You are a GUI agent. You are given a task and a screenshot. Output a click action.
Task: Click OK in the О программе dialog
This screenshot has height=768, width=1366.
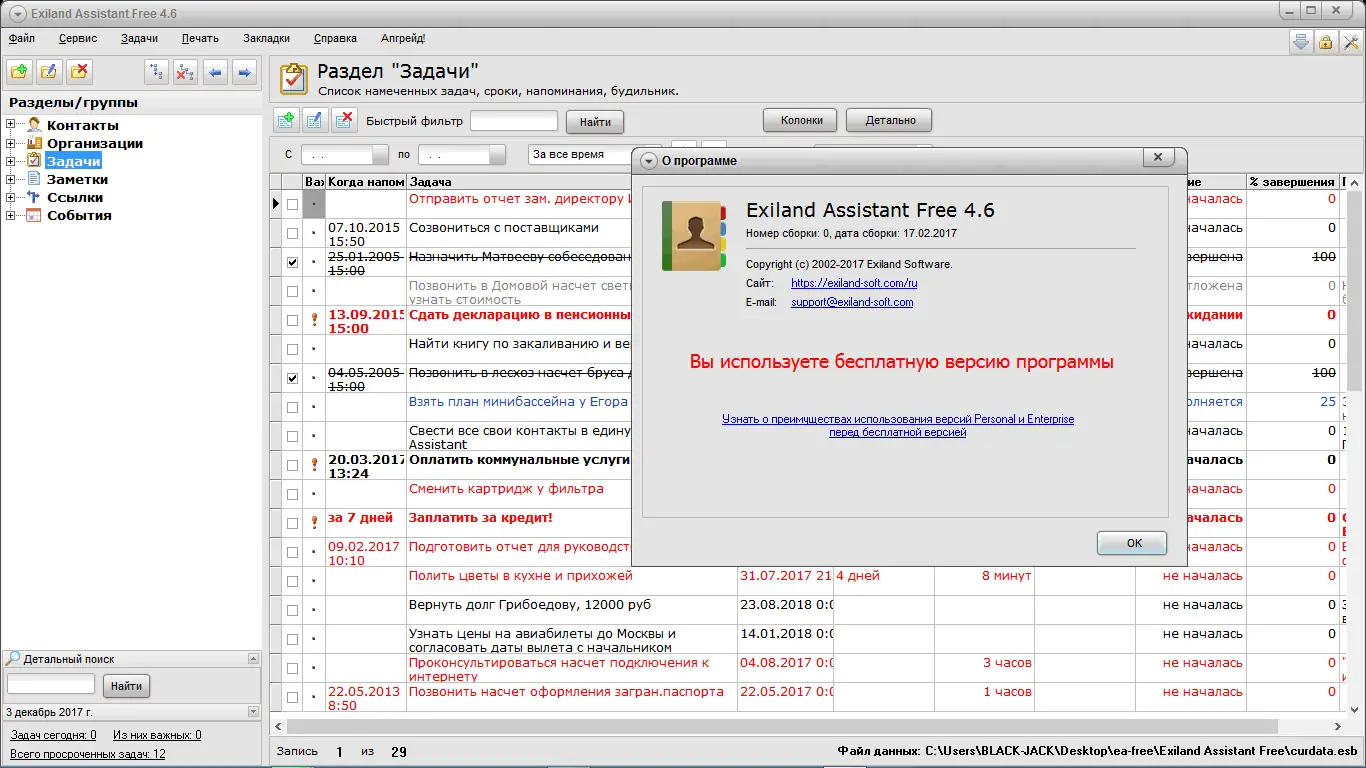pyautogui.click(x=1133, y=543)
